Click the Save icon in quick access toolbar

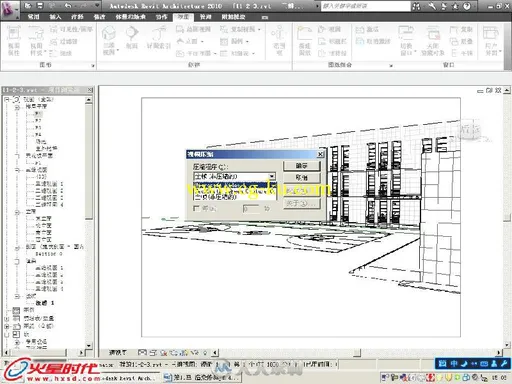(40, 6)
